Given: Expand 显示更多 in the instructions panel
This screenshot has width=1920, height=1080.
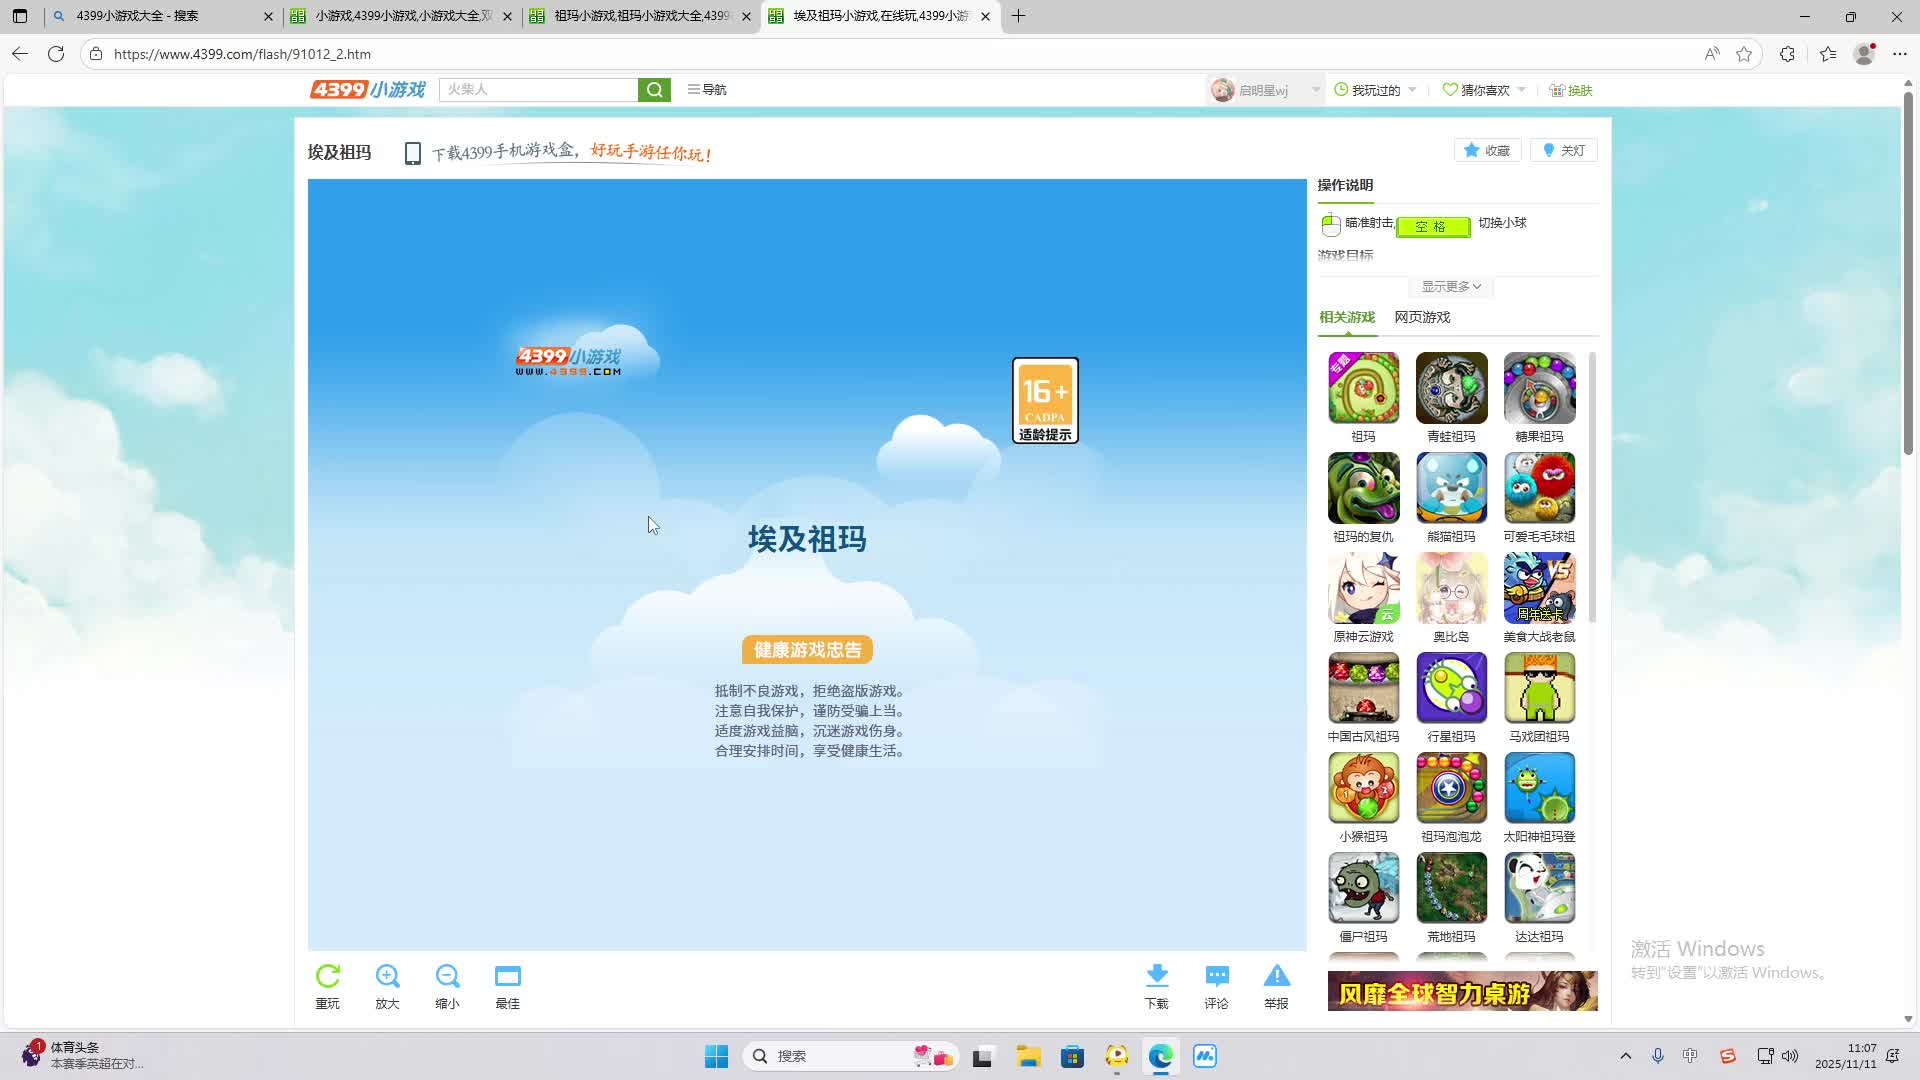Looking at the screenshot, I should [1451, 287].
